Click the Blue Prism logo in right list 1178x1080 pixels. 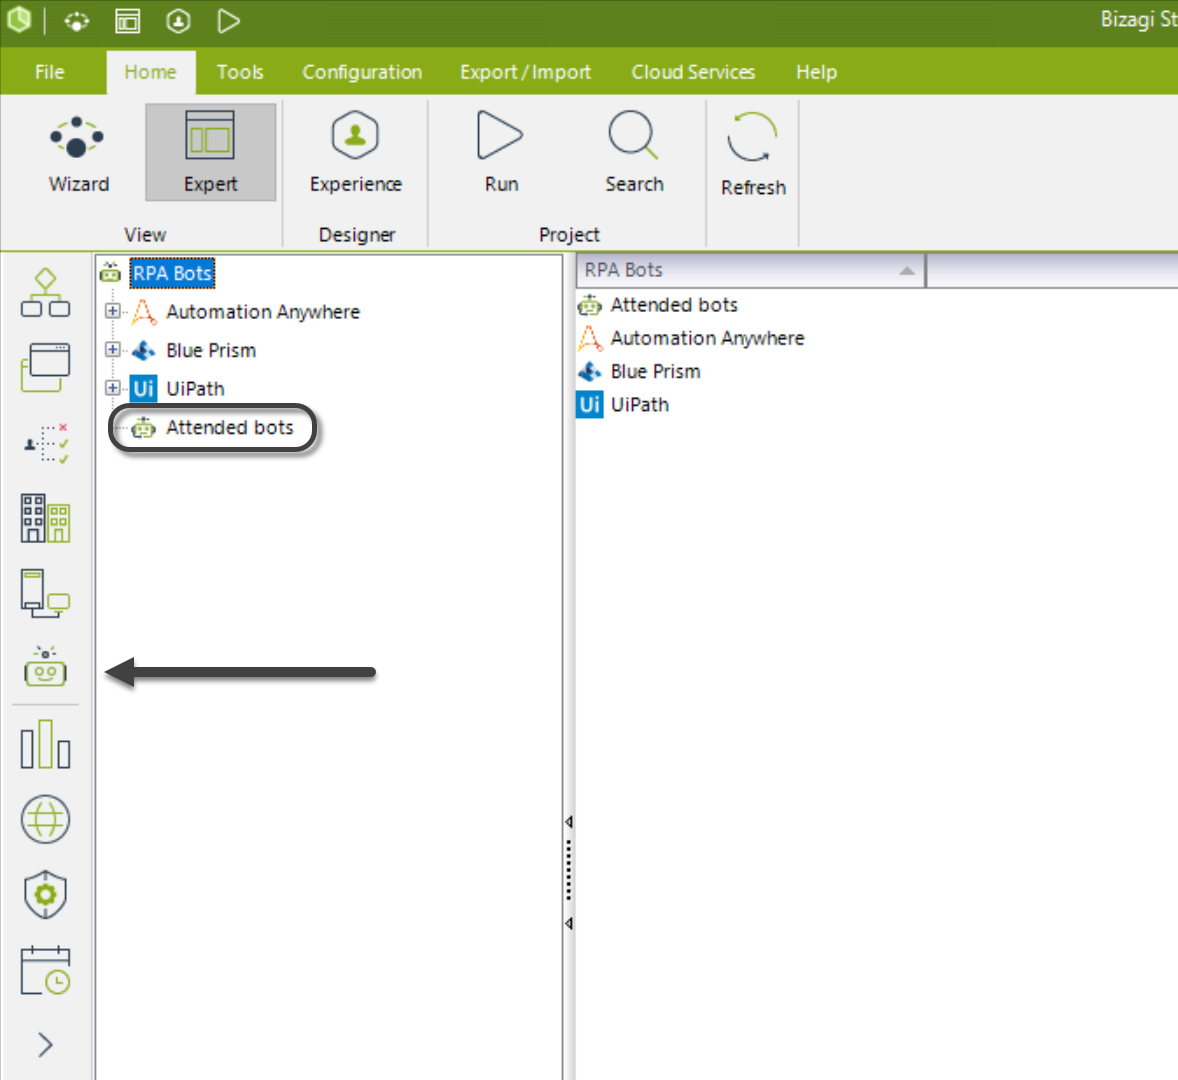pos(590,371)
